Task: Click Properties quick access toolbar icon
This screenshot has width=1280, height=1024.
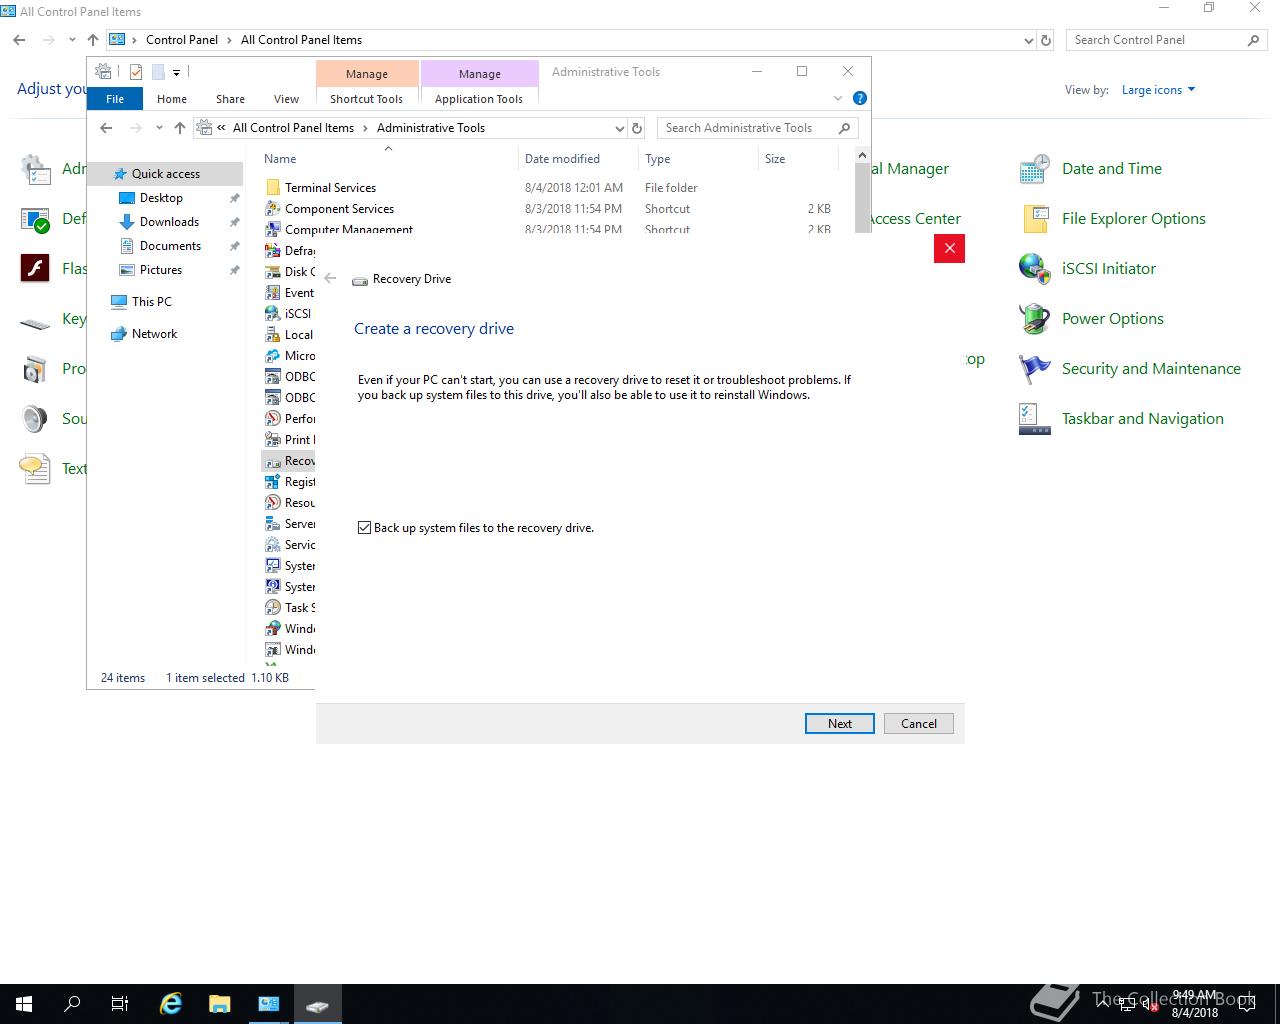Action: coord(136,72)
